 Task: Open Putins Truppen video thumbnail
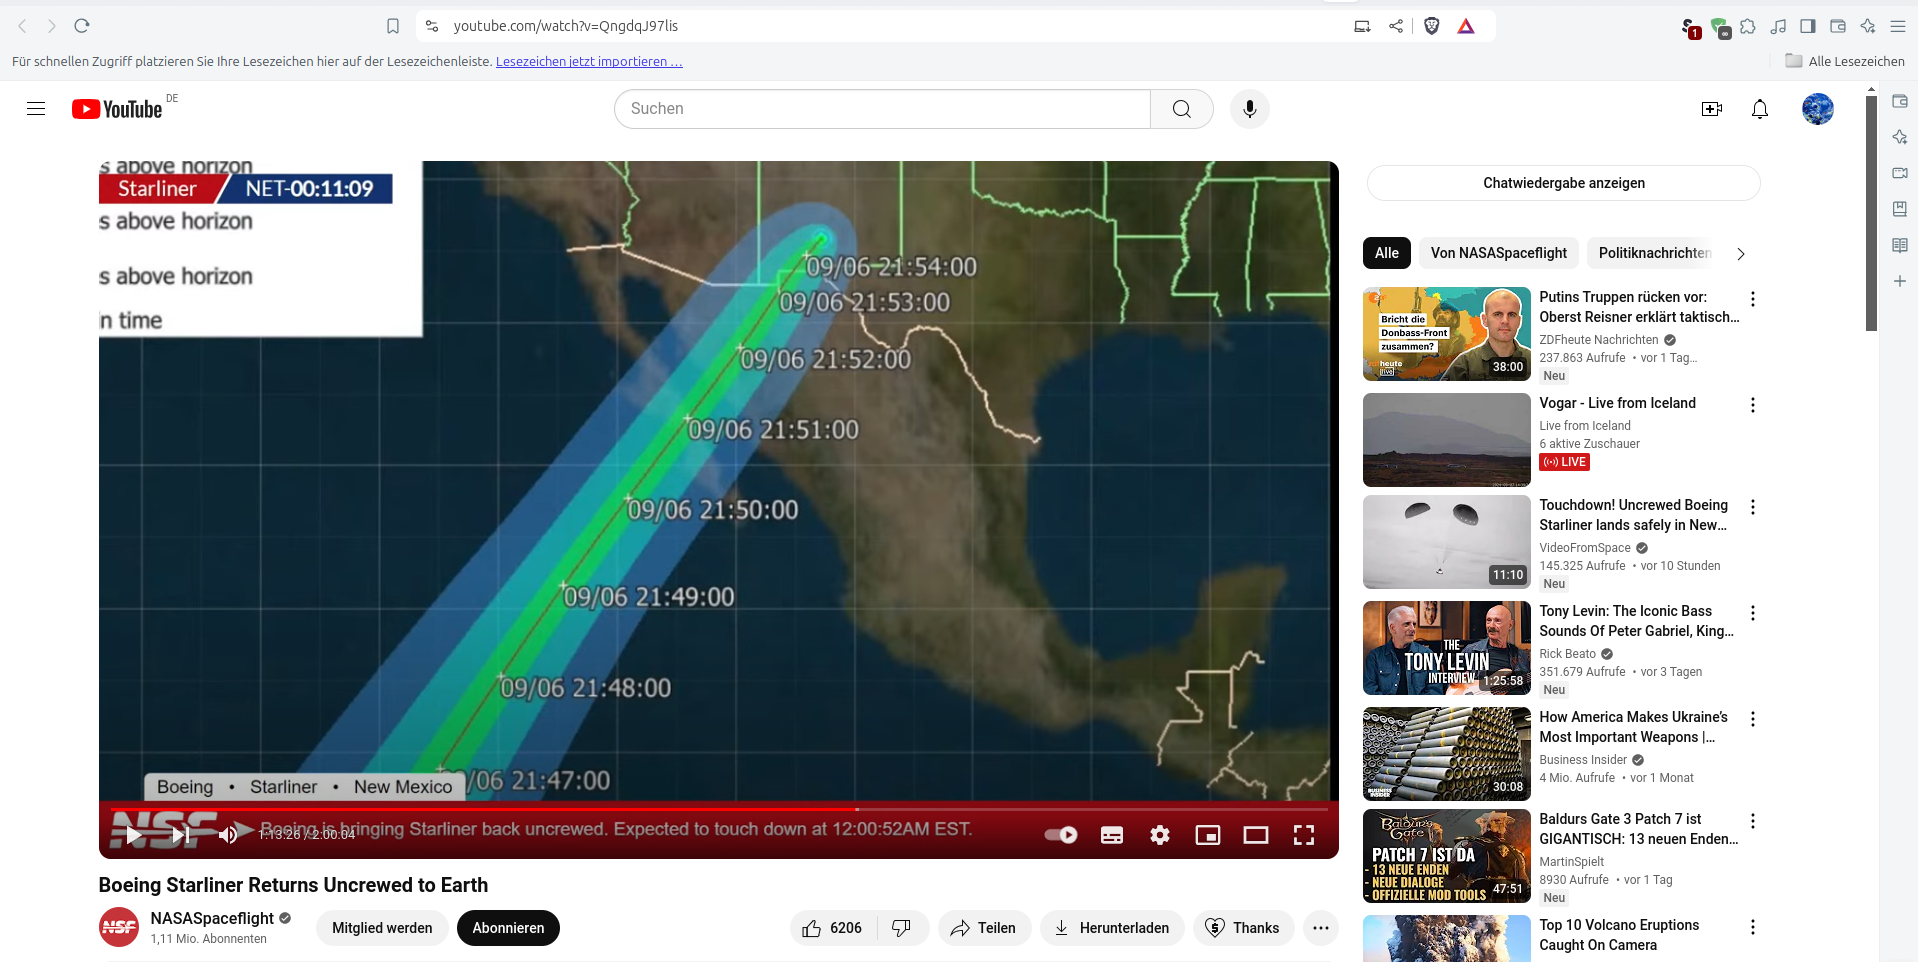1447,334
